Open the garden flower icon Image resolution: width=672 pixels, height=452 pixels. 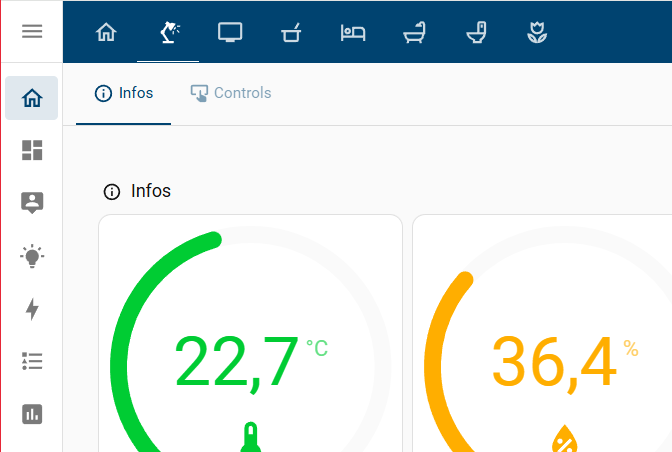tap(537, 32)
